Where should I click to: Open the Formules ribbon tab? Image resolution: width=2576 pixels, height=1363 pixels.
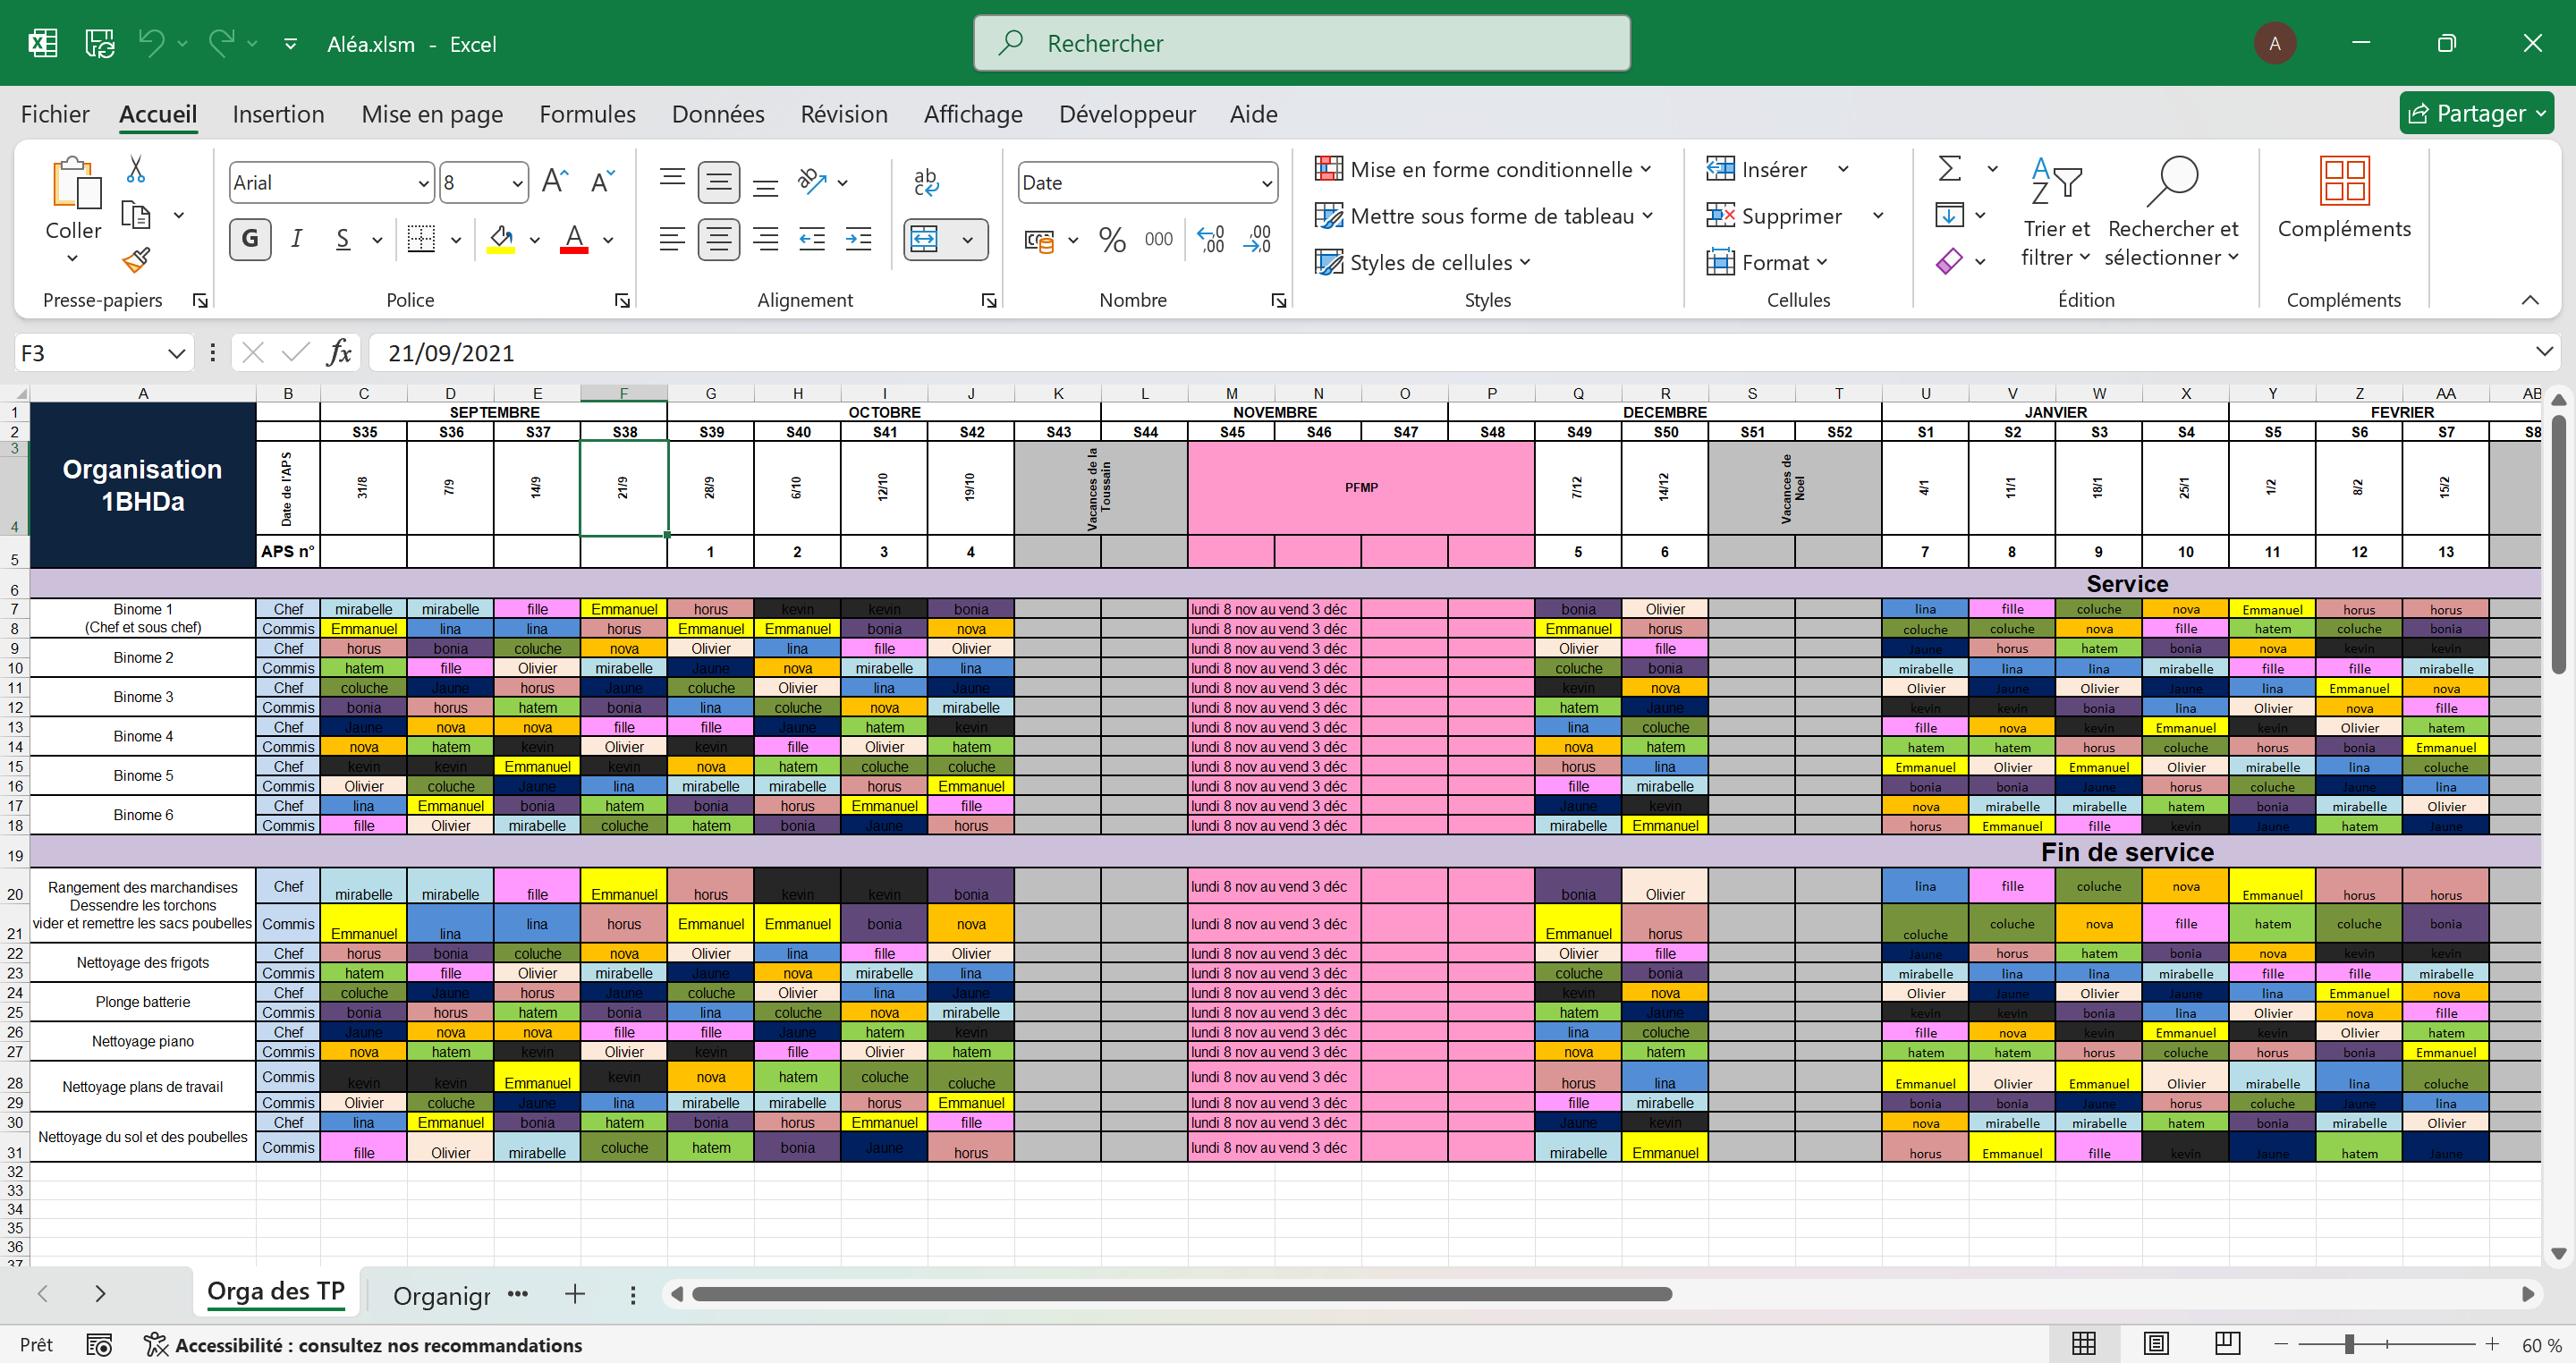click(x=587, y=114)
